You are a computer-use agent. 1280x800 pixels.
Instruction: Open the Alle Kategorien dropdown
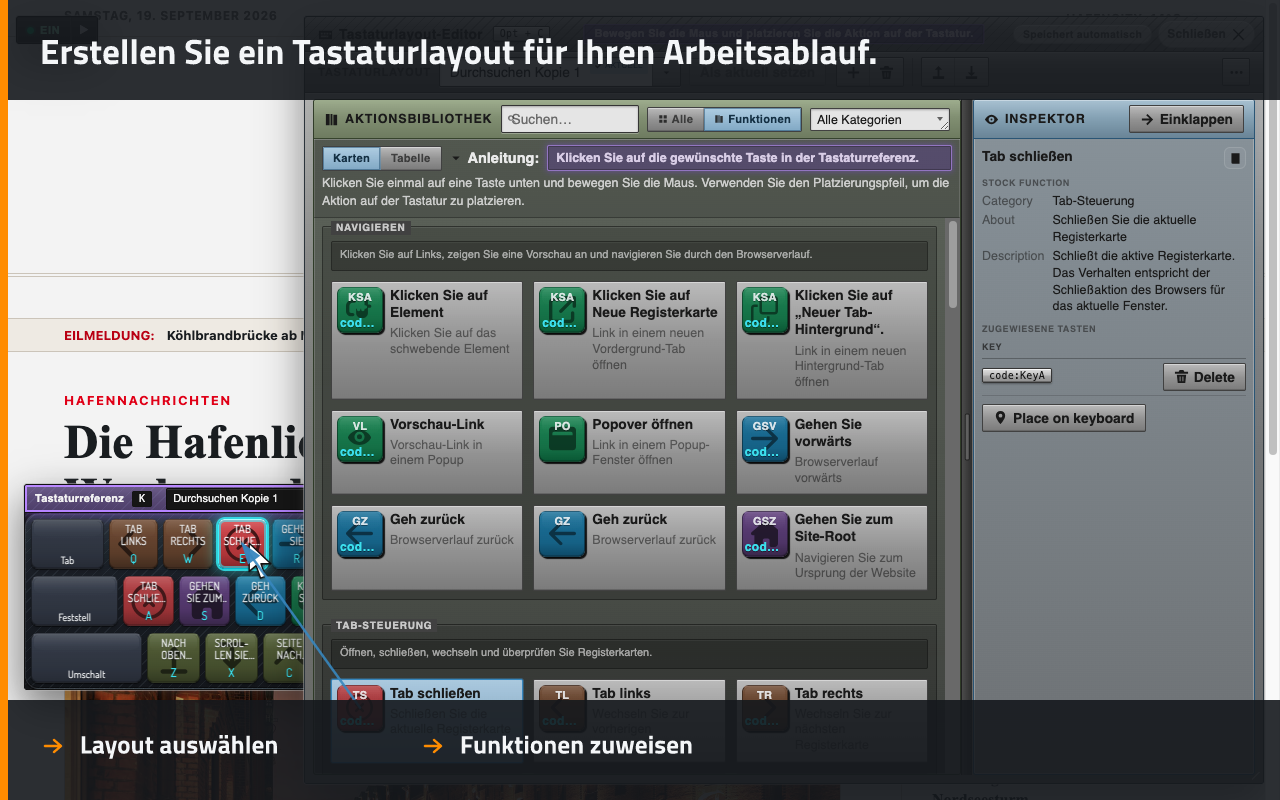point(879,120)
